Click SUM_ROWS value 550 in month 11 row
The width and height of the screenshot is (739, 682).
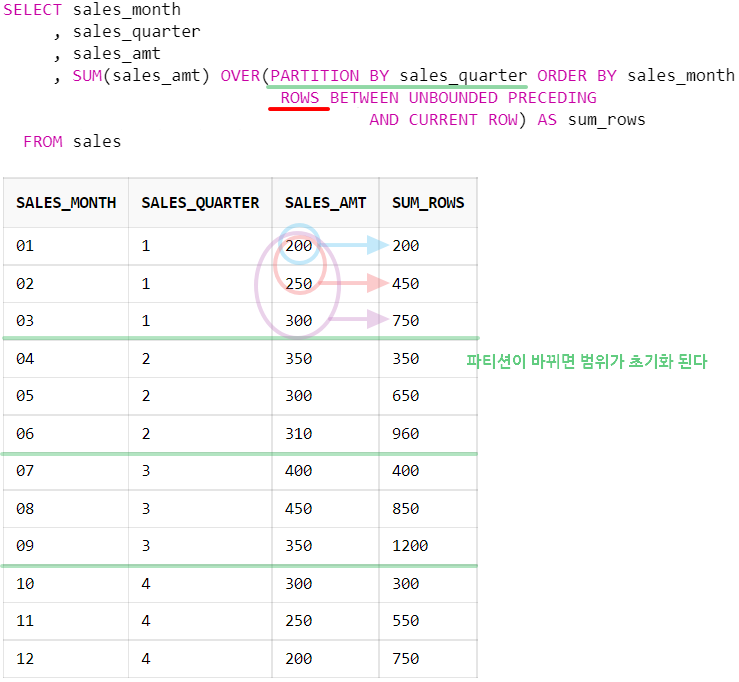[x=405, y=620]
